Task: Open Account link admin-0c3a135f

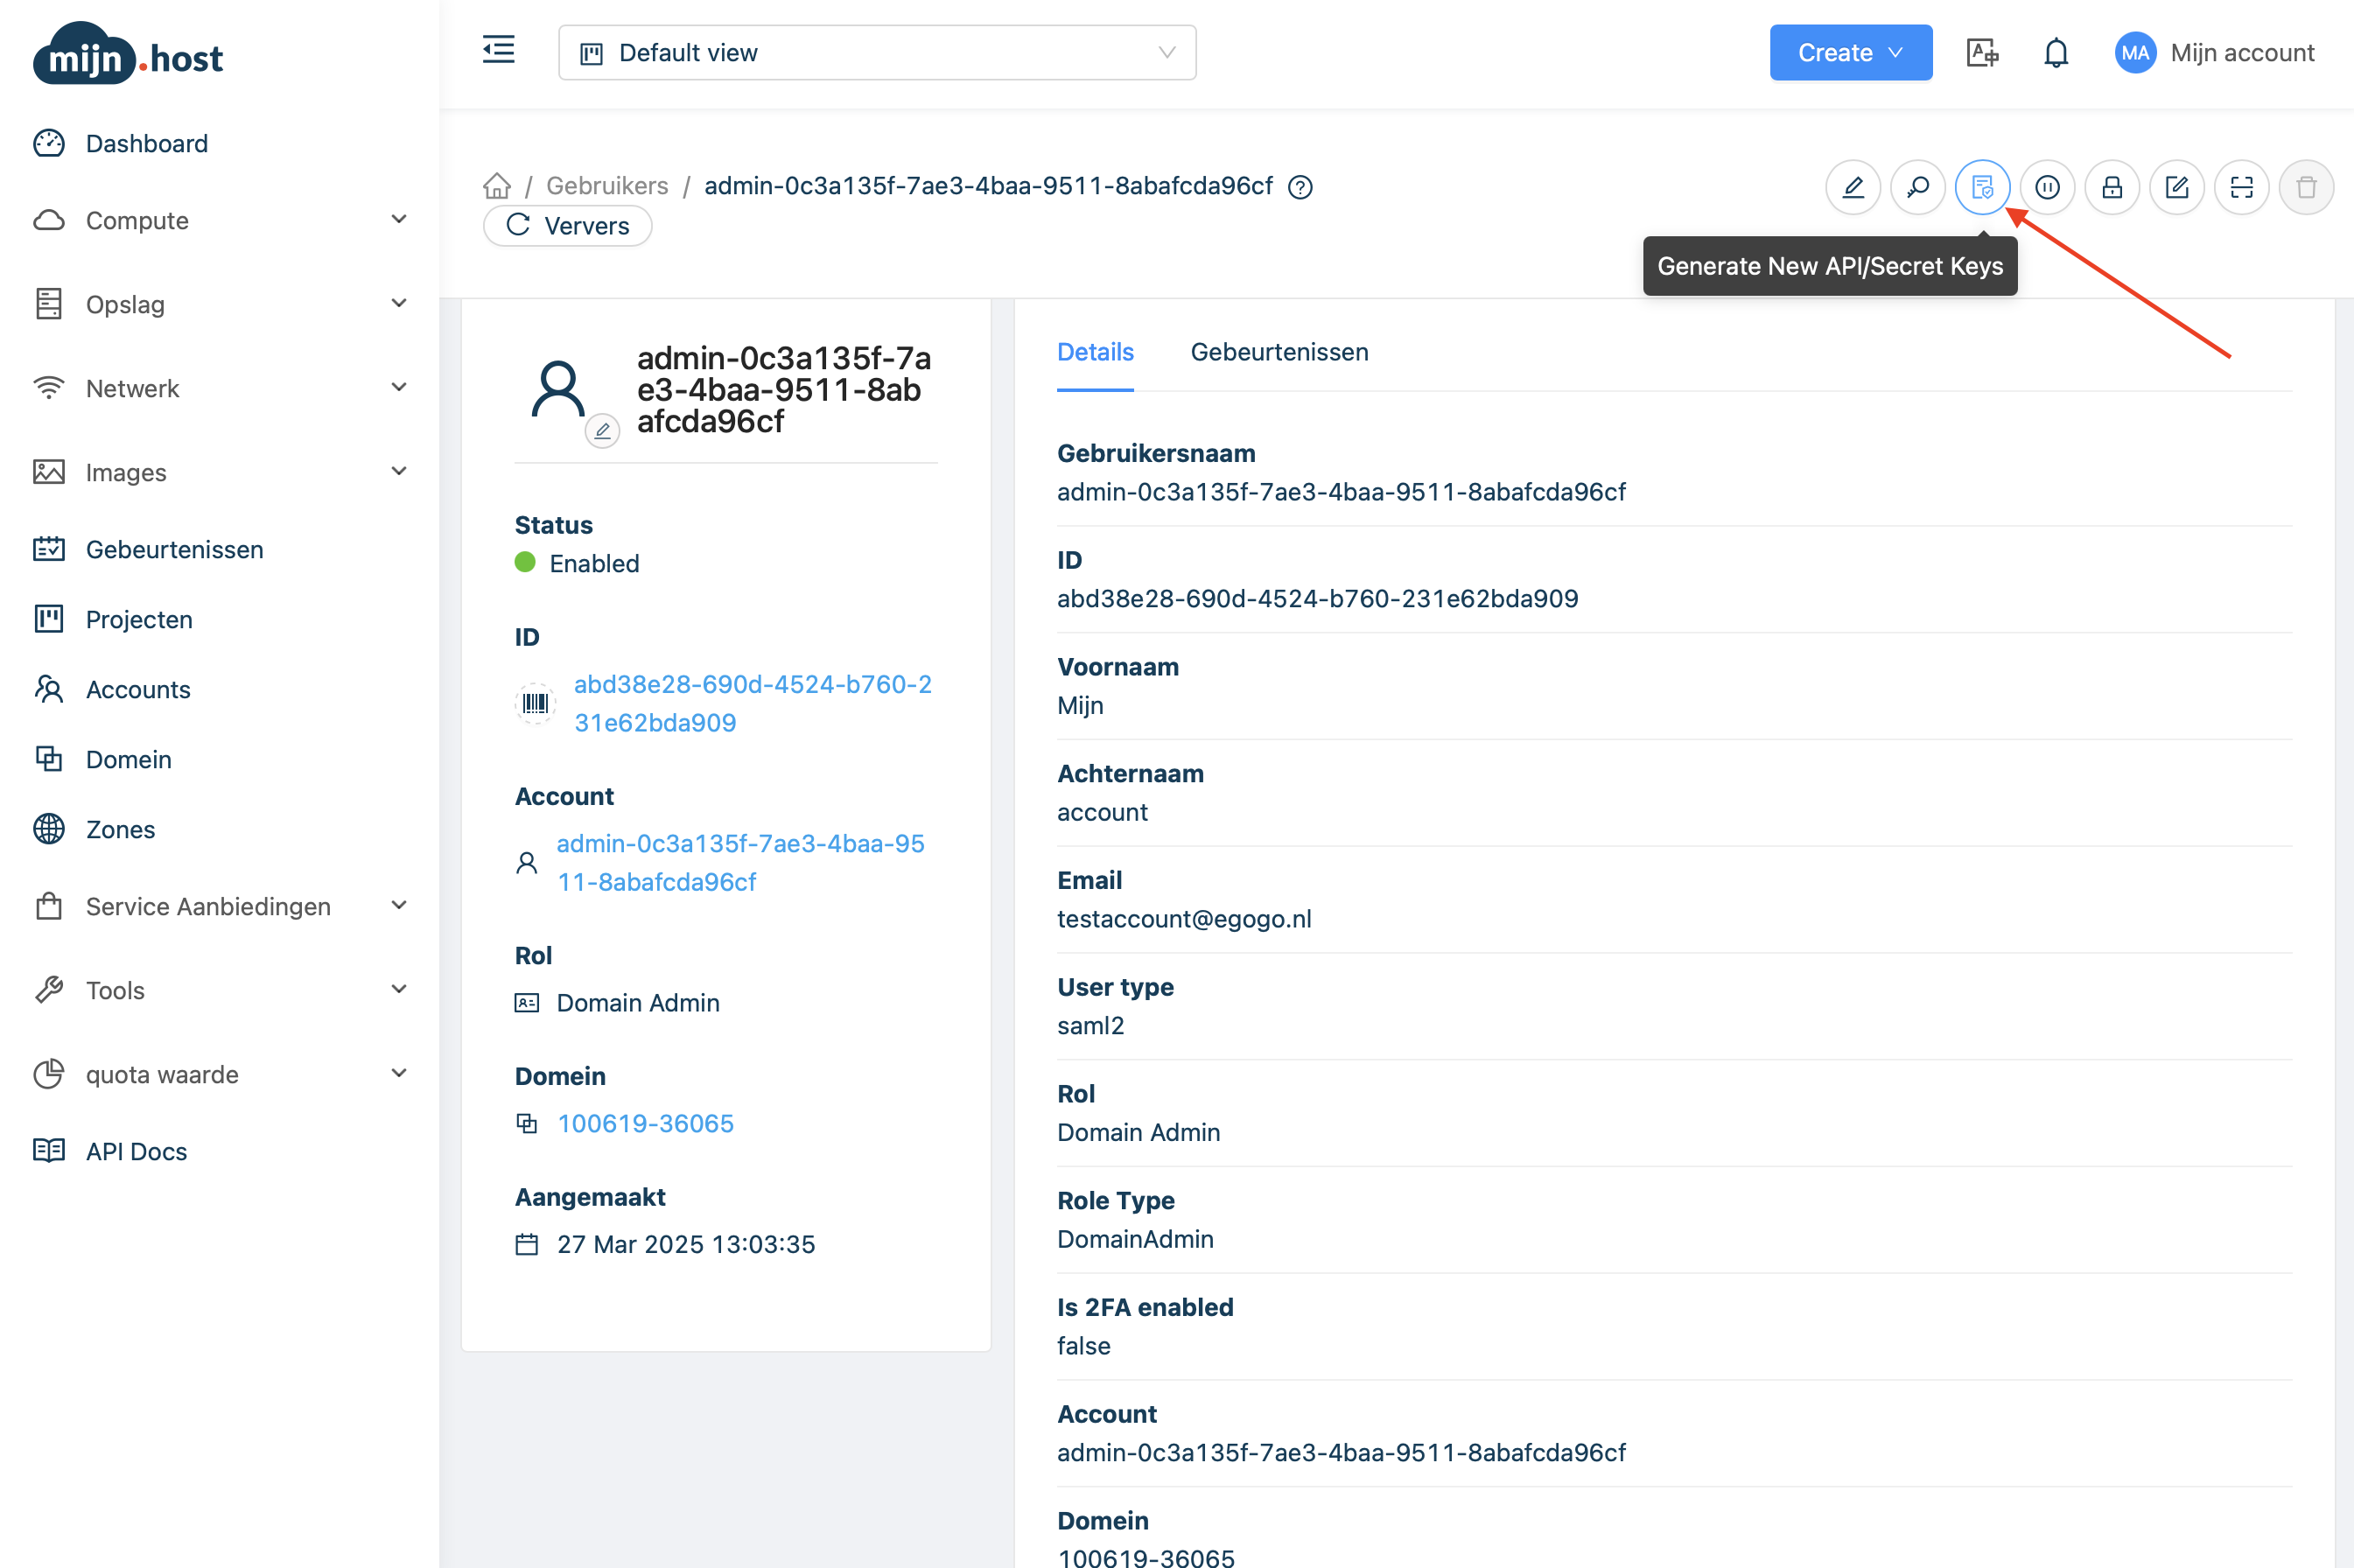Action: point(741,862)
